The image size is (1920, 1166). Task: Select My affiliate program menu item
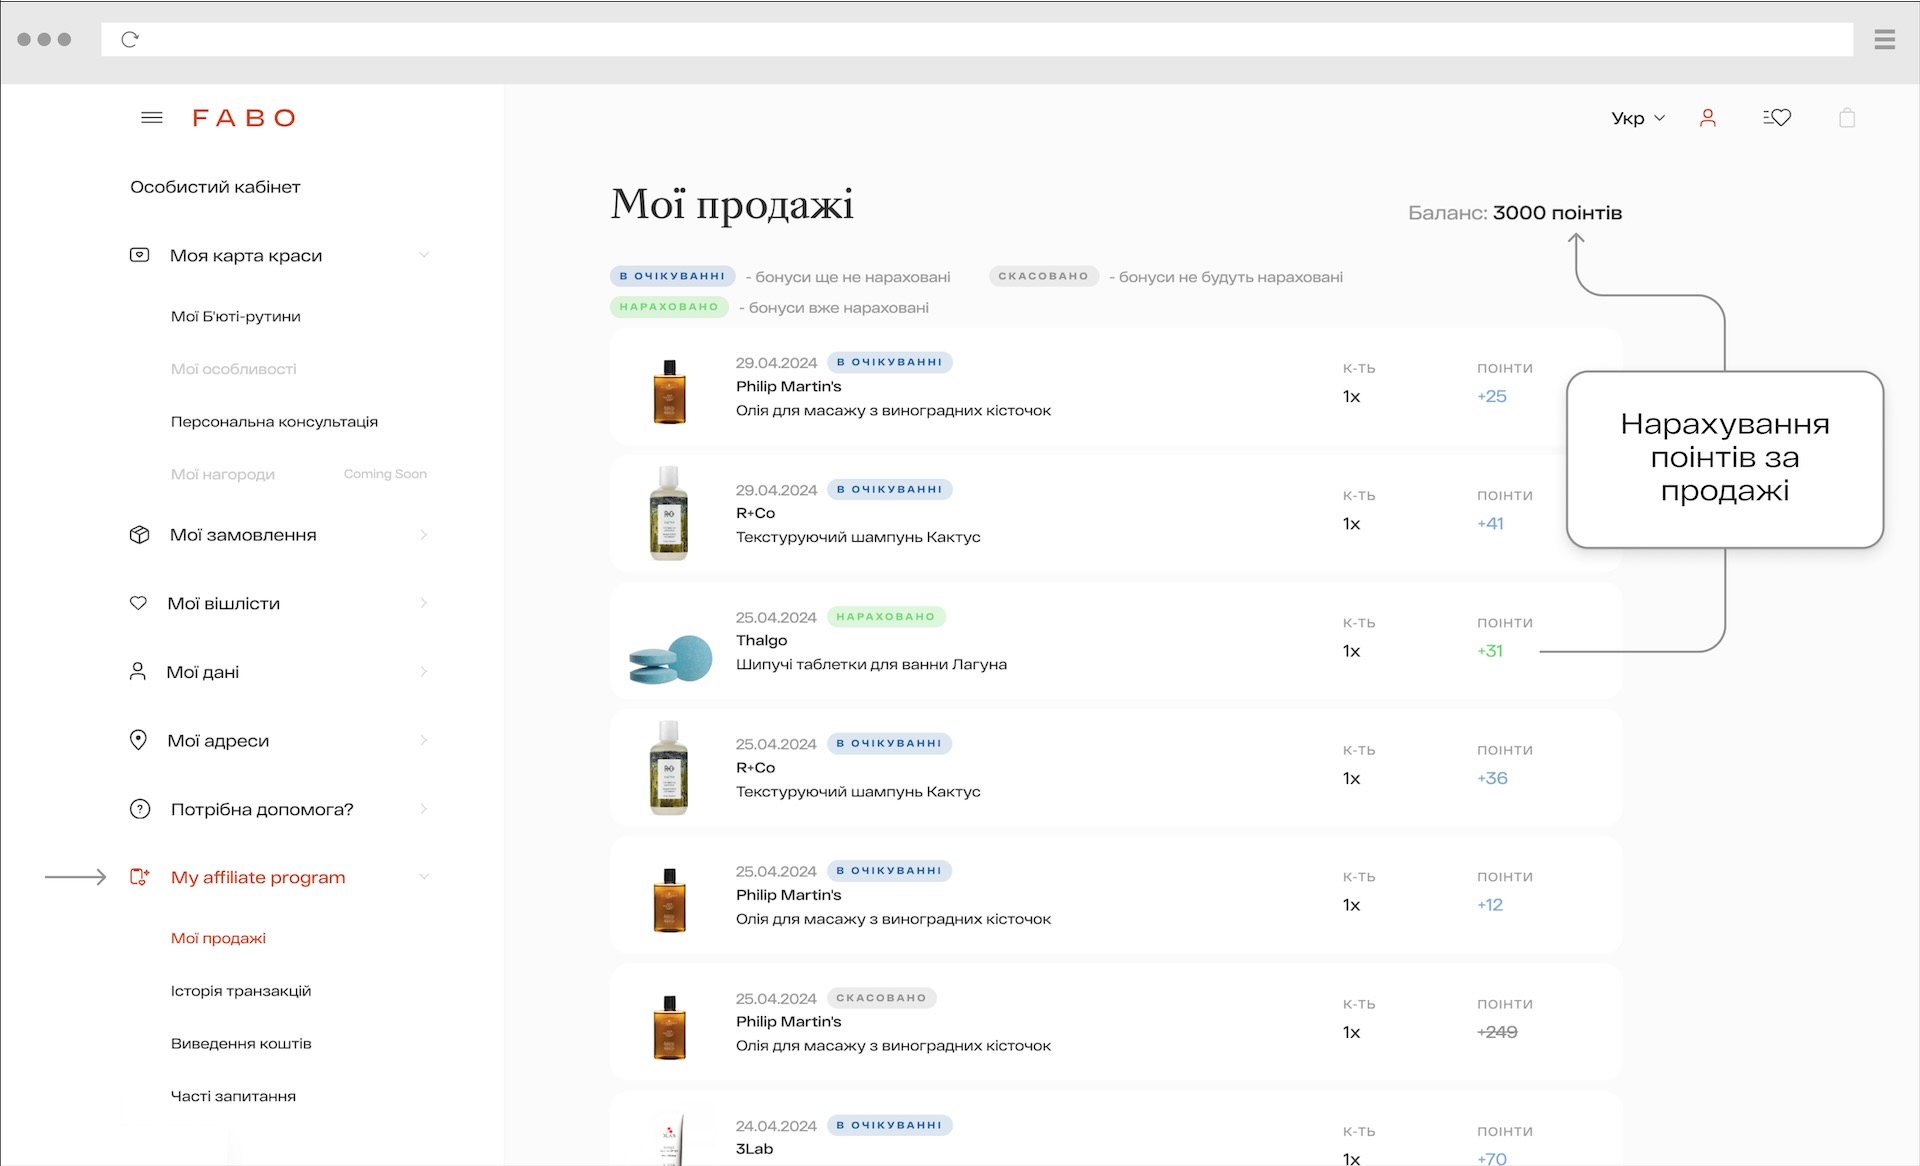click(258, 877)
